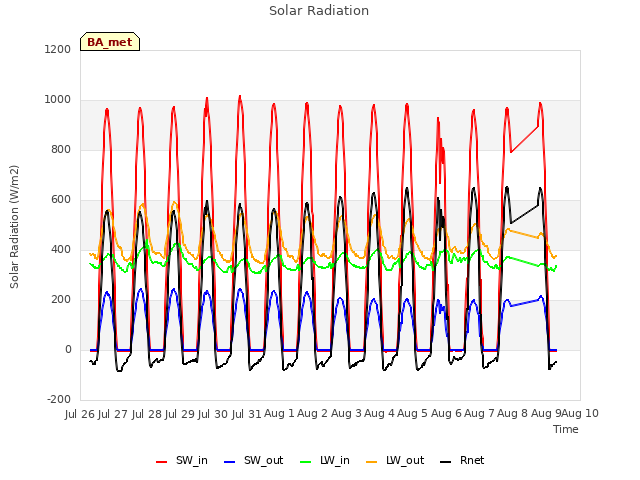
Task: Click the black Rnet legend swatch
Action: (x=446, y=462)
